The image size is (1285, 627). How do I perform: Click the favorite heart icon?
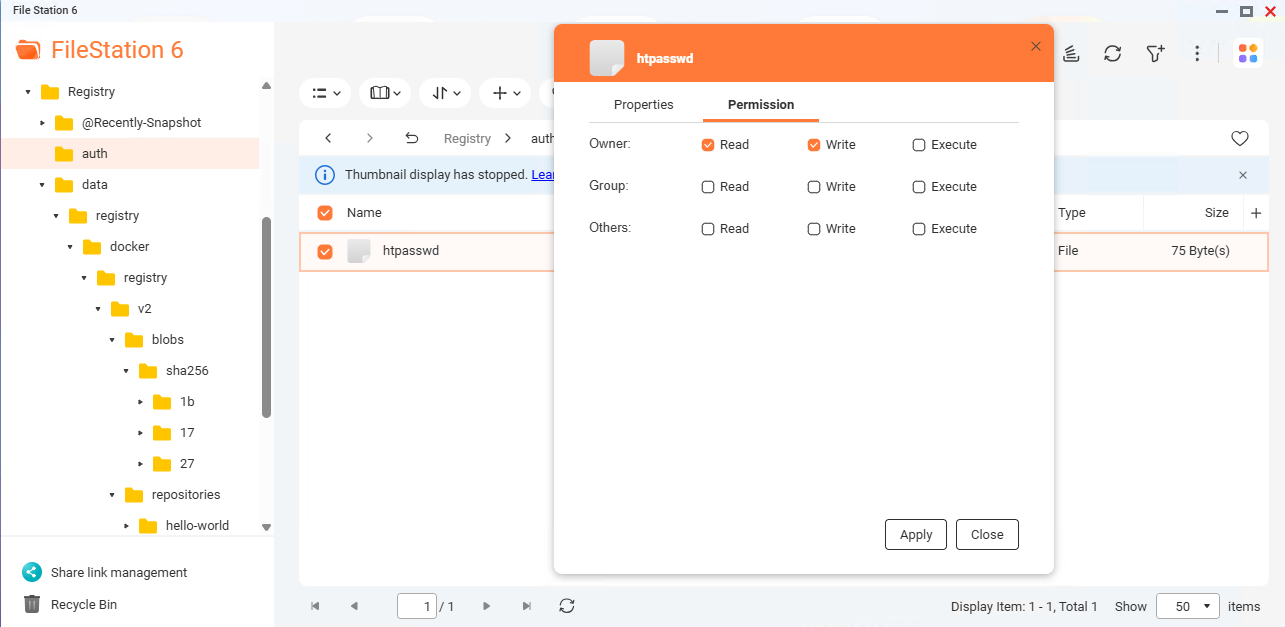(x=1239, y=138)
